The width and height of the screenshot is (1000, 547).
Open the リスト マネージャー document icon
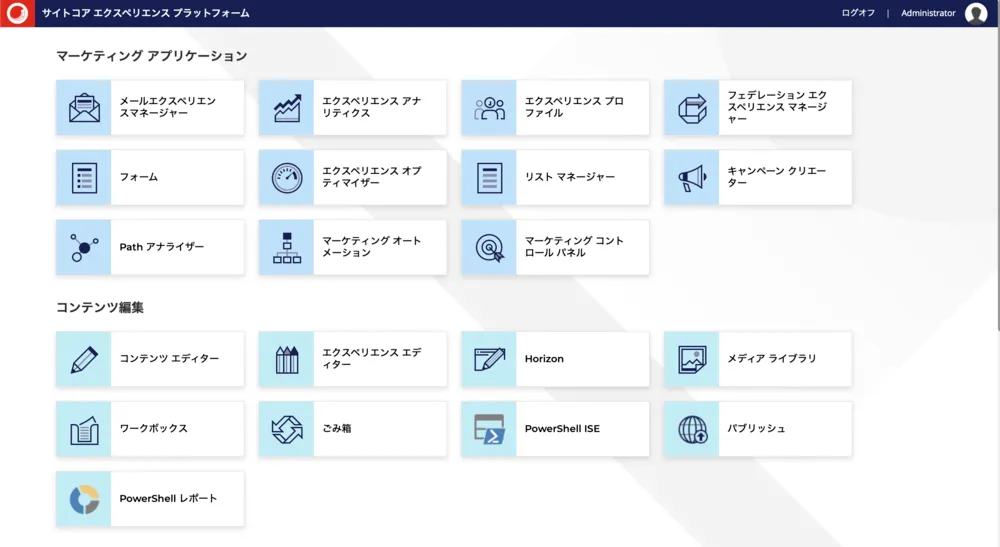[x=489, y=178]
